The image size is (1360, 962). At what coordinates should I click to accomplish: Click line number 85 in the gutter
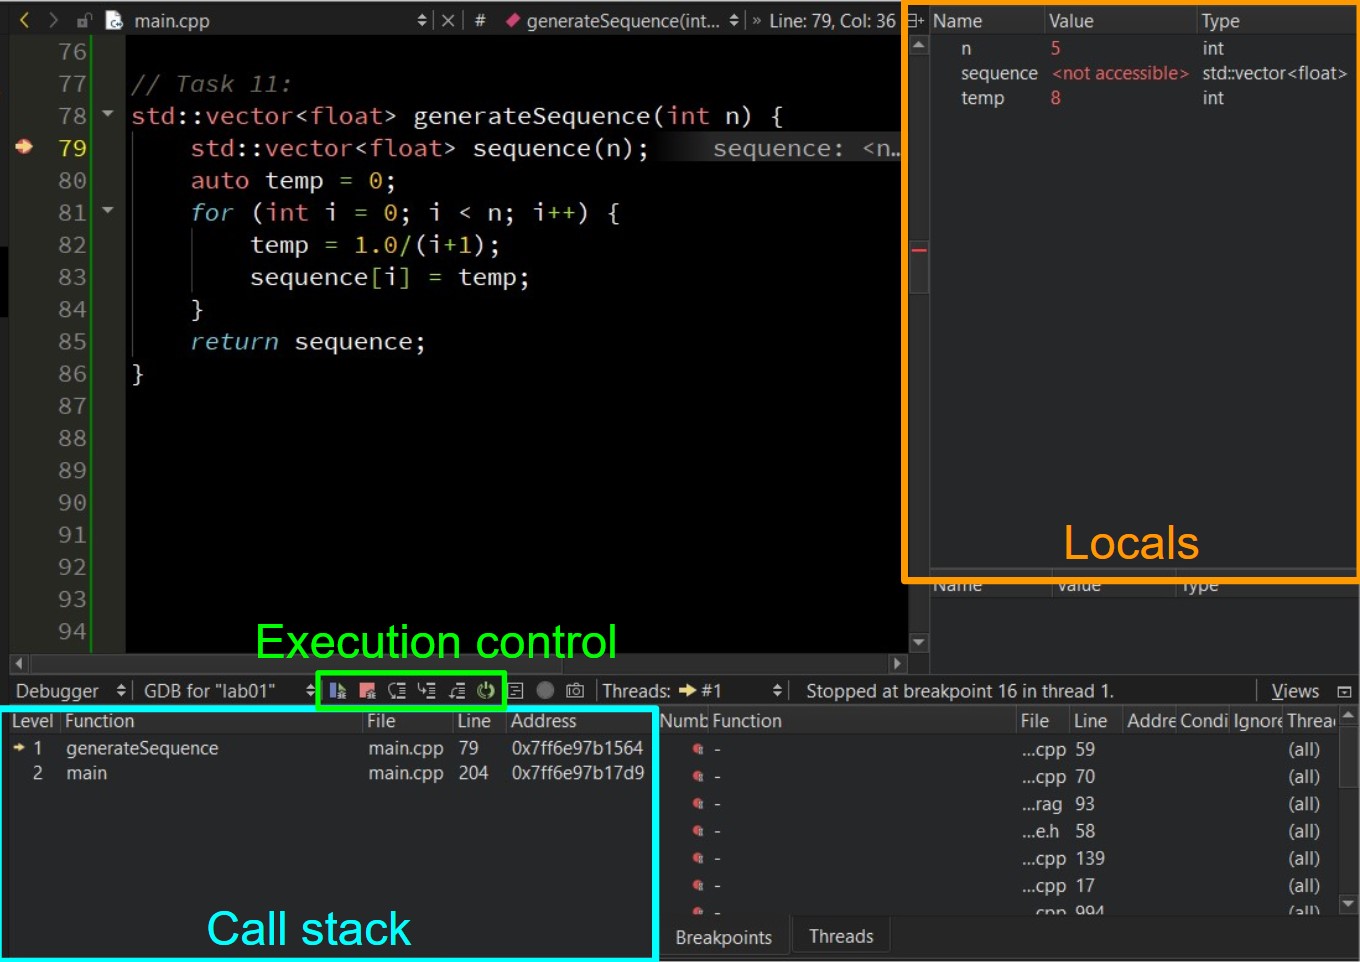[x=72, y=341]
